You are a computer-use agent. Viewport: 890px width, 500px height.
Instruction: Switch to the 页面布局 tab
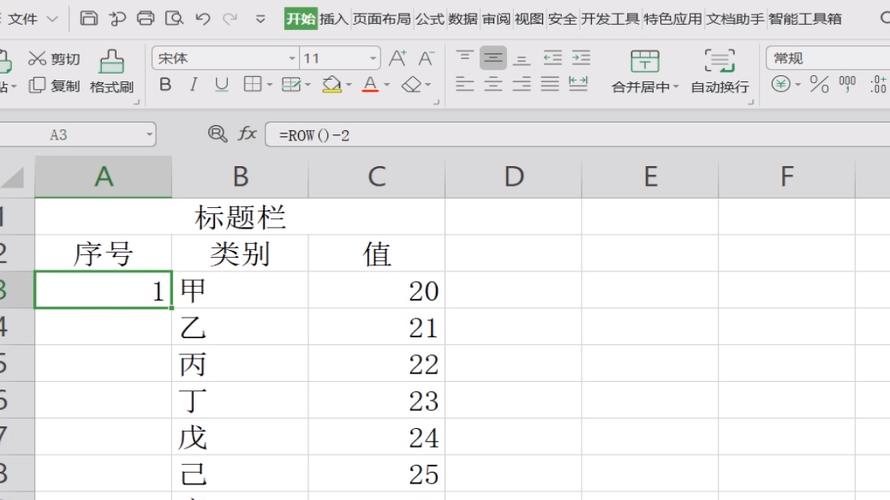click(381, 19)
